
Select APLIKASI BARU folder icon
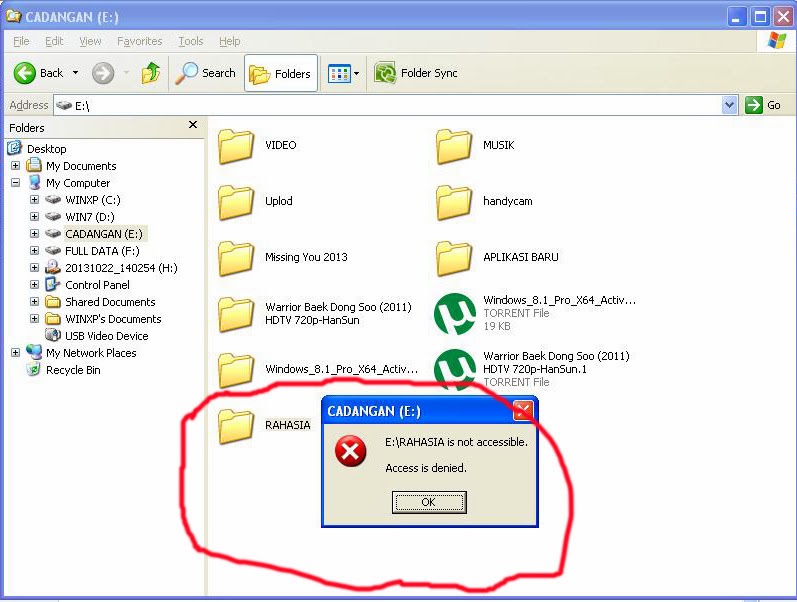pyautogui.click(x=453, y=258)
